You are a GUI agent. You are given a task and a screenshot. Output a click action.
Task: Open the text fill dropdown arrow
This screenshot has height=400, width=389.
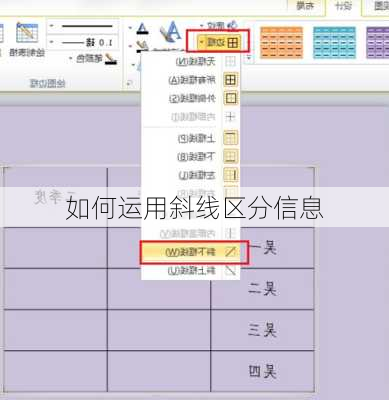tap(130, 28)
